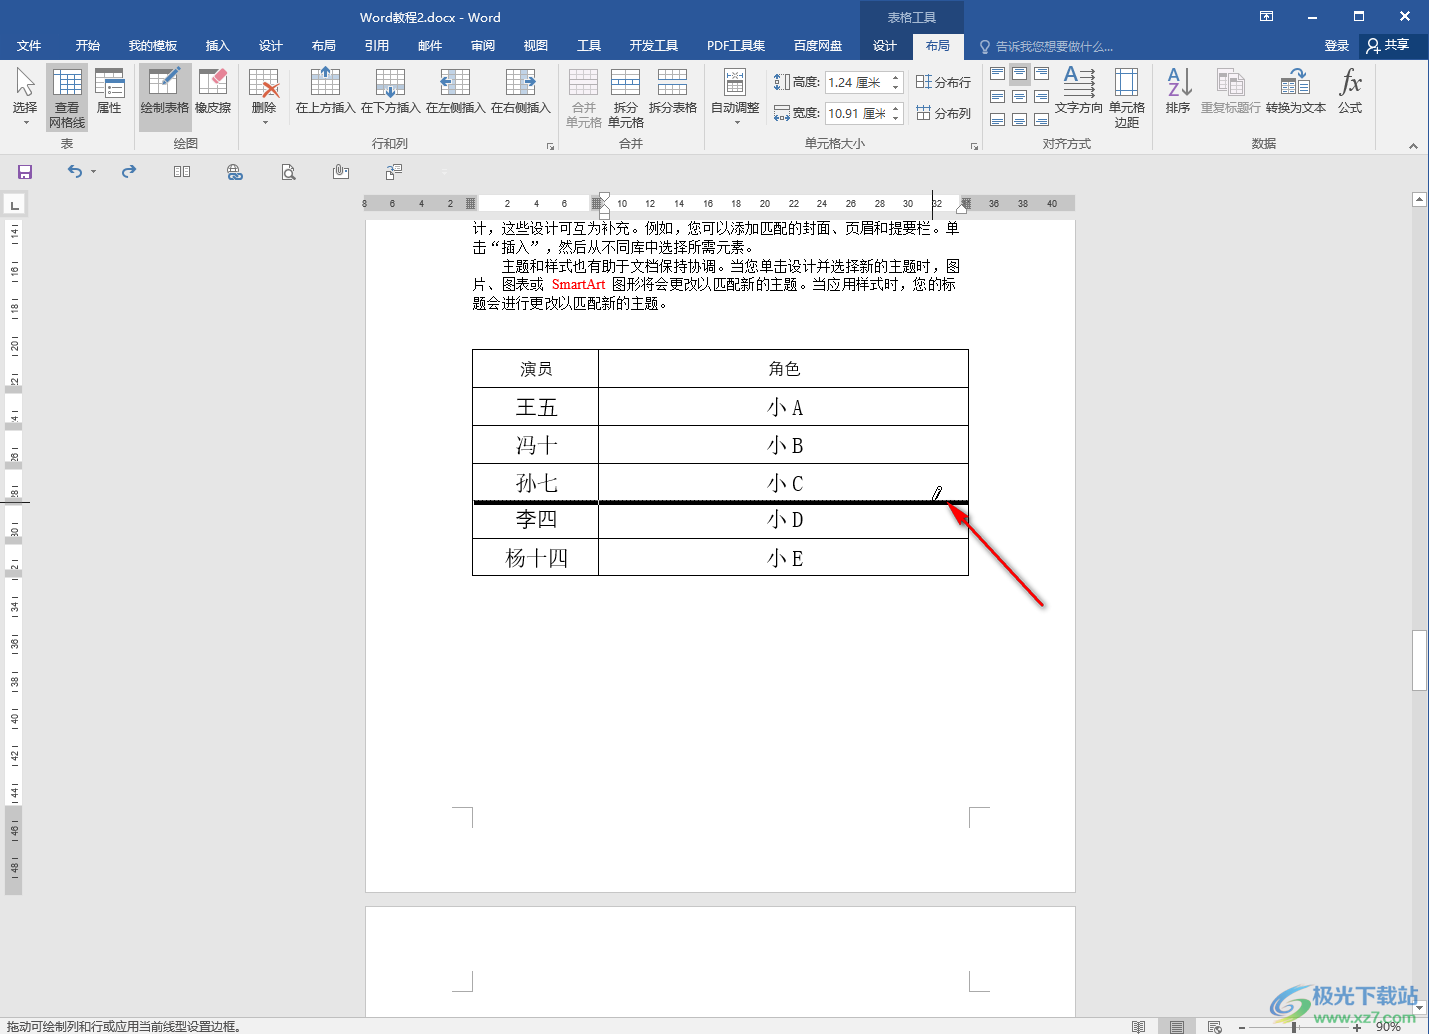Select Align Top Left alignment
1429x1034 pixels.
tap(997, 74)
